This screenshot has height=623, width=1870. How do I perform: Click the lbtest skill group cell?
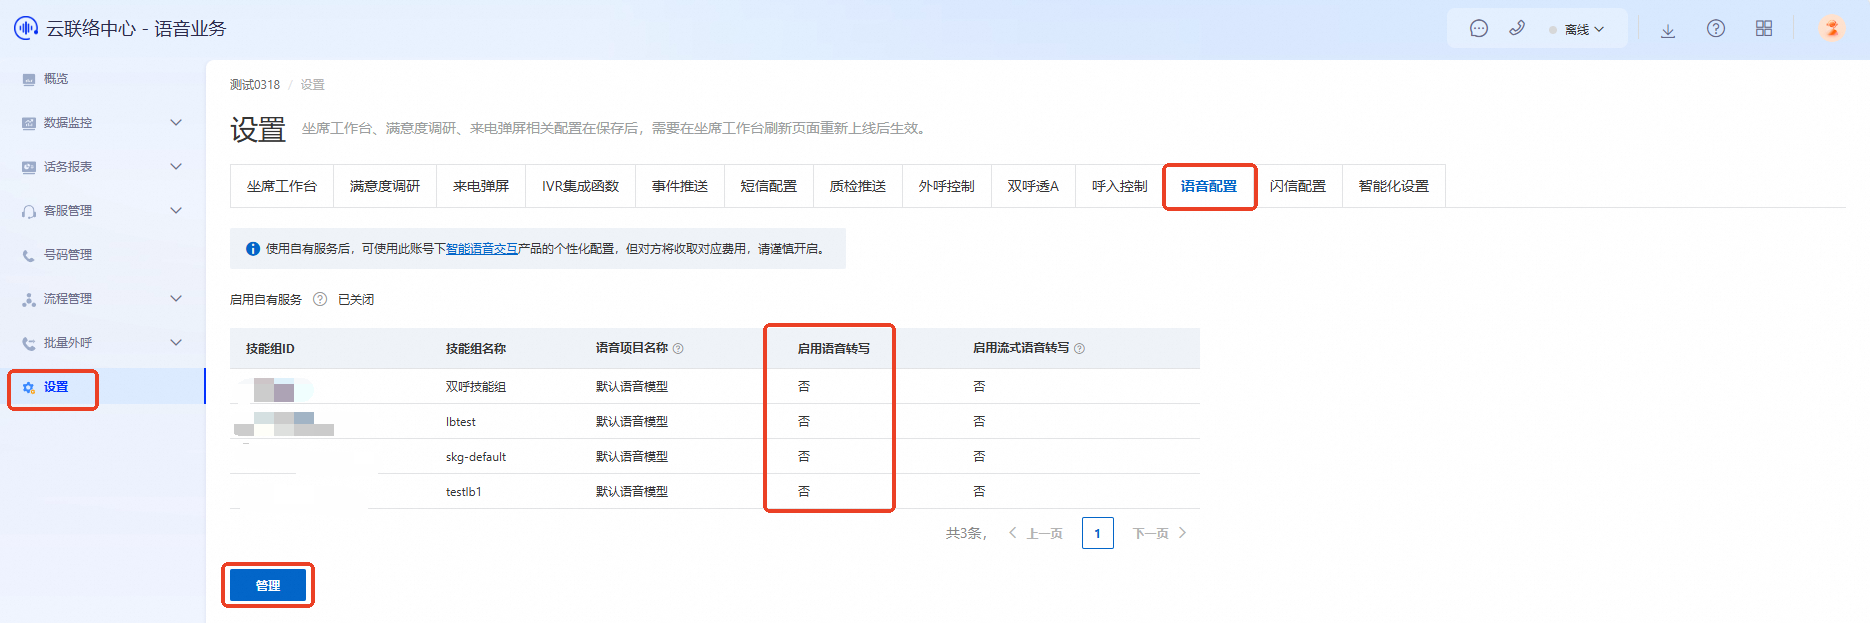tap(461, 422)
